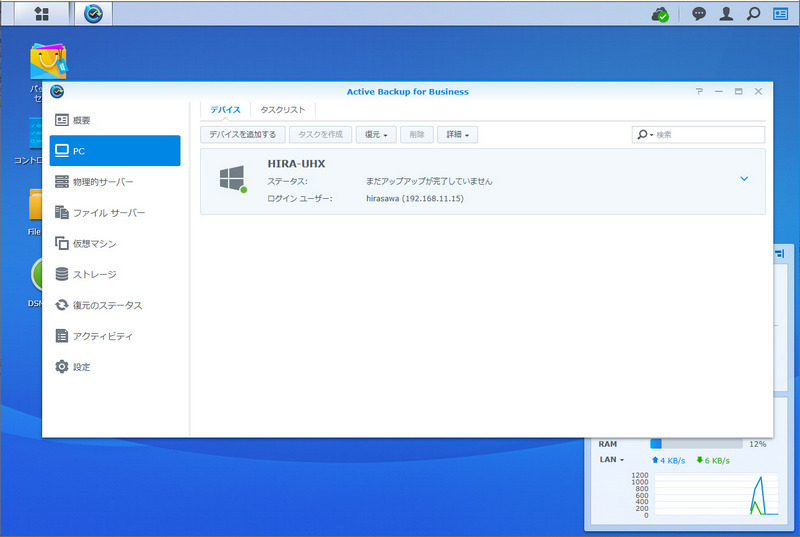This screenshot has height=537, width=800.
Task: Click the まだアップアップが完了していません status text
Action: click(x=429, y=181)
